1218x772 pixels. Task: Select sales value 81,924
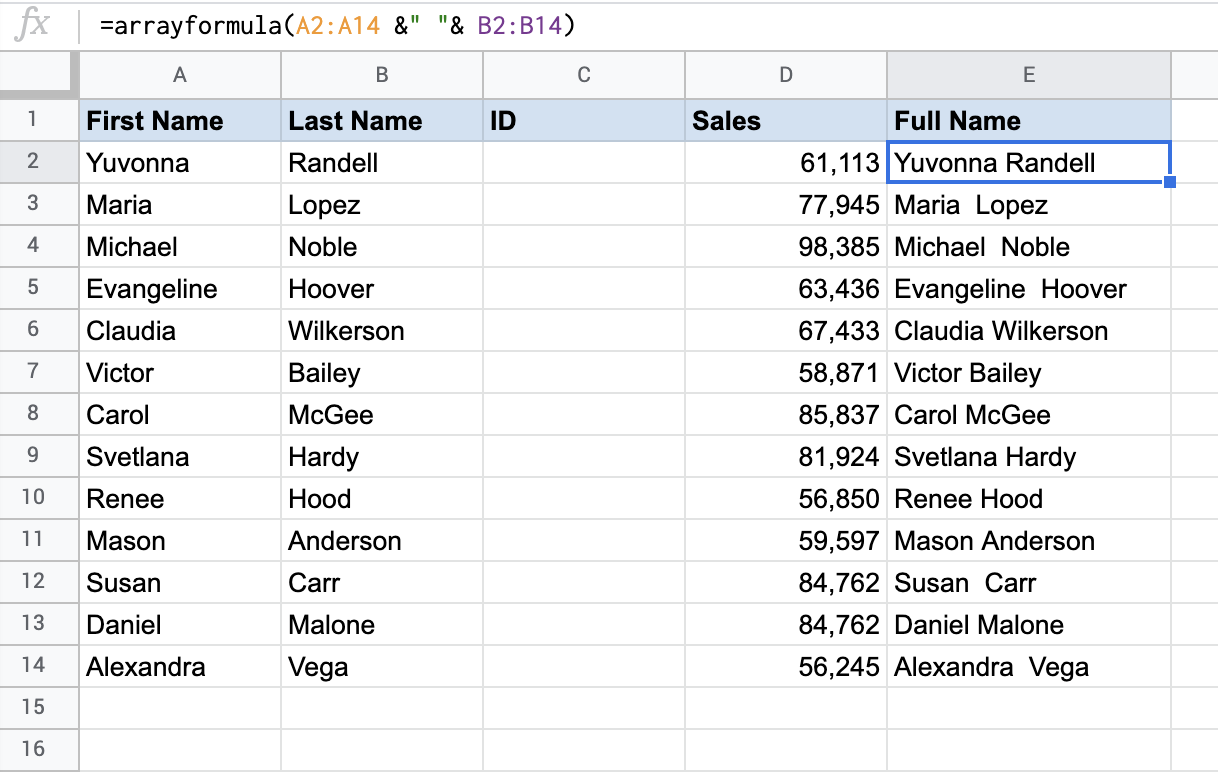pos(786,457)
